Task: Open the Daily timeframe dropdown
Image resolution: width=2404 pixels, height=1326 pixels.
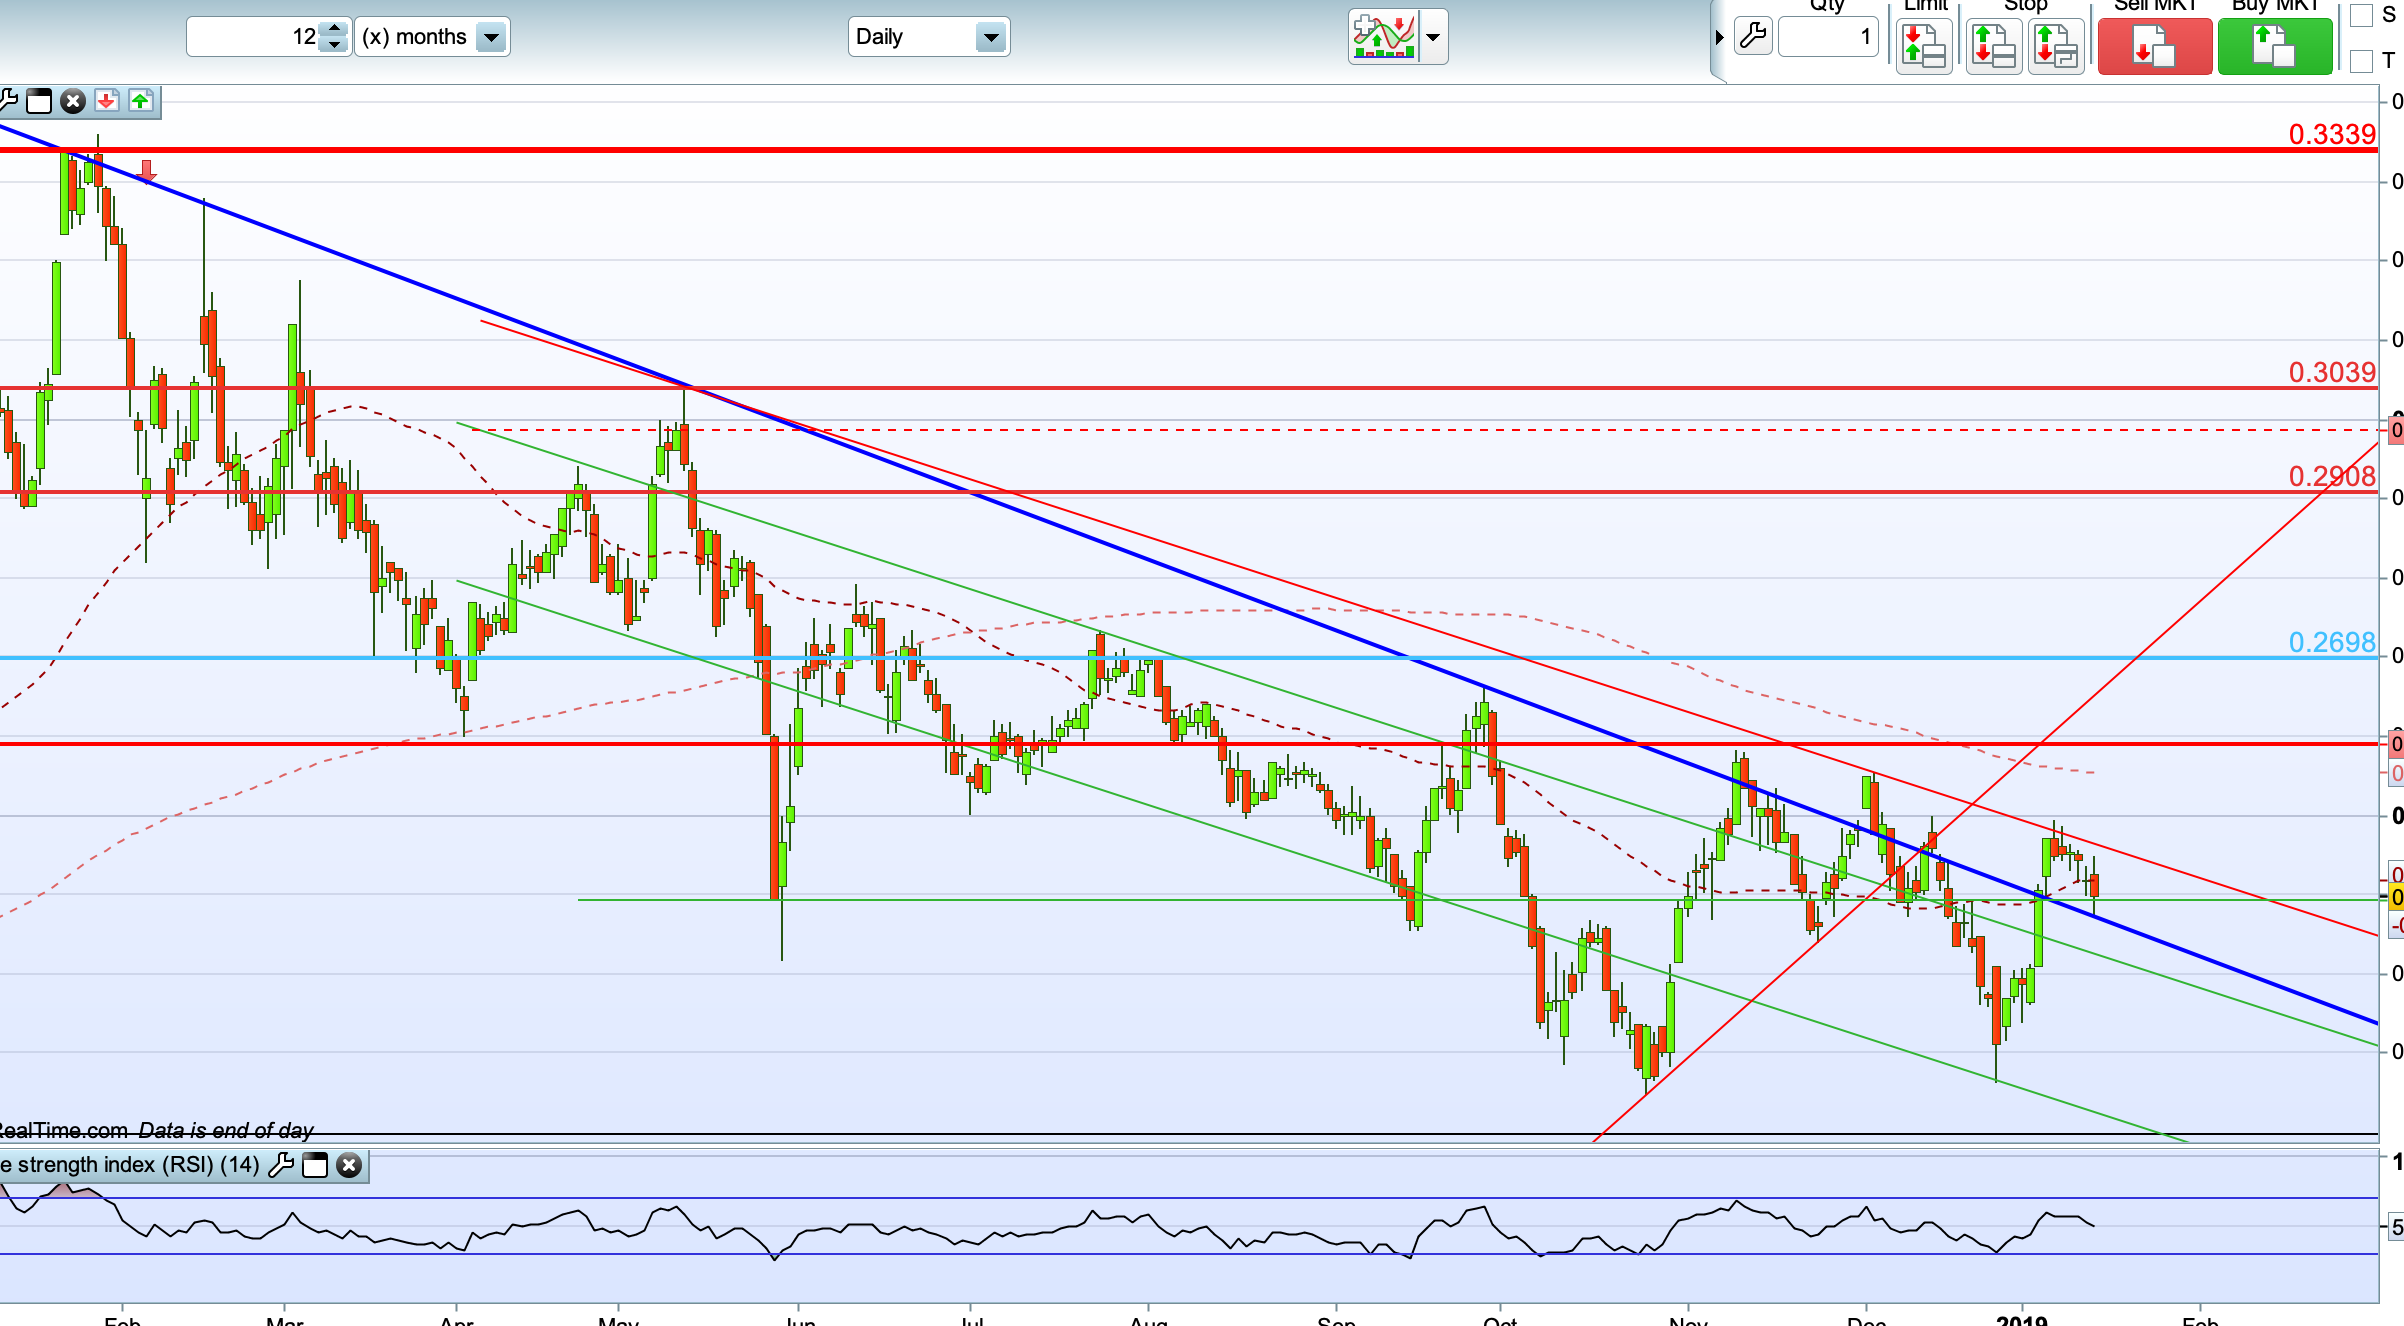Action: [990, 38]
